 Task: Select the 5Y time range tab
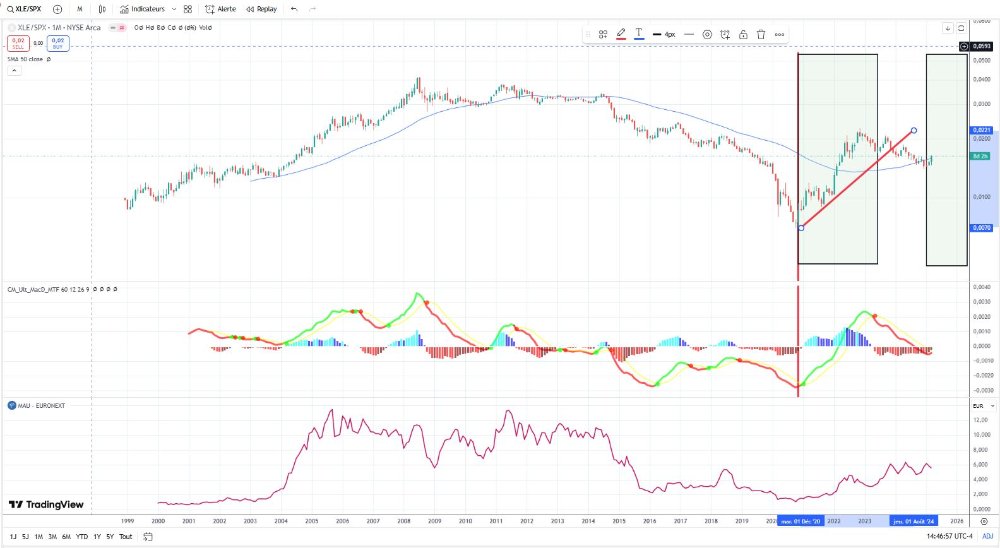click(109, 536)
